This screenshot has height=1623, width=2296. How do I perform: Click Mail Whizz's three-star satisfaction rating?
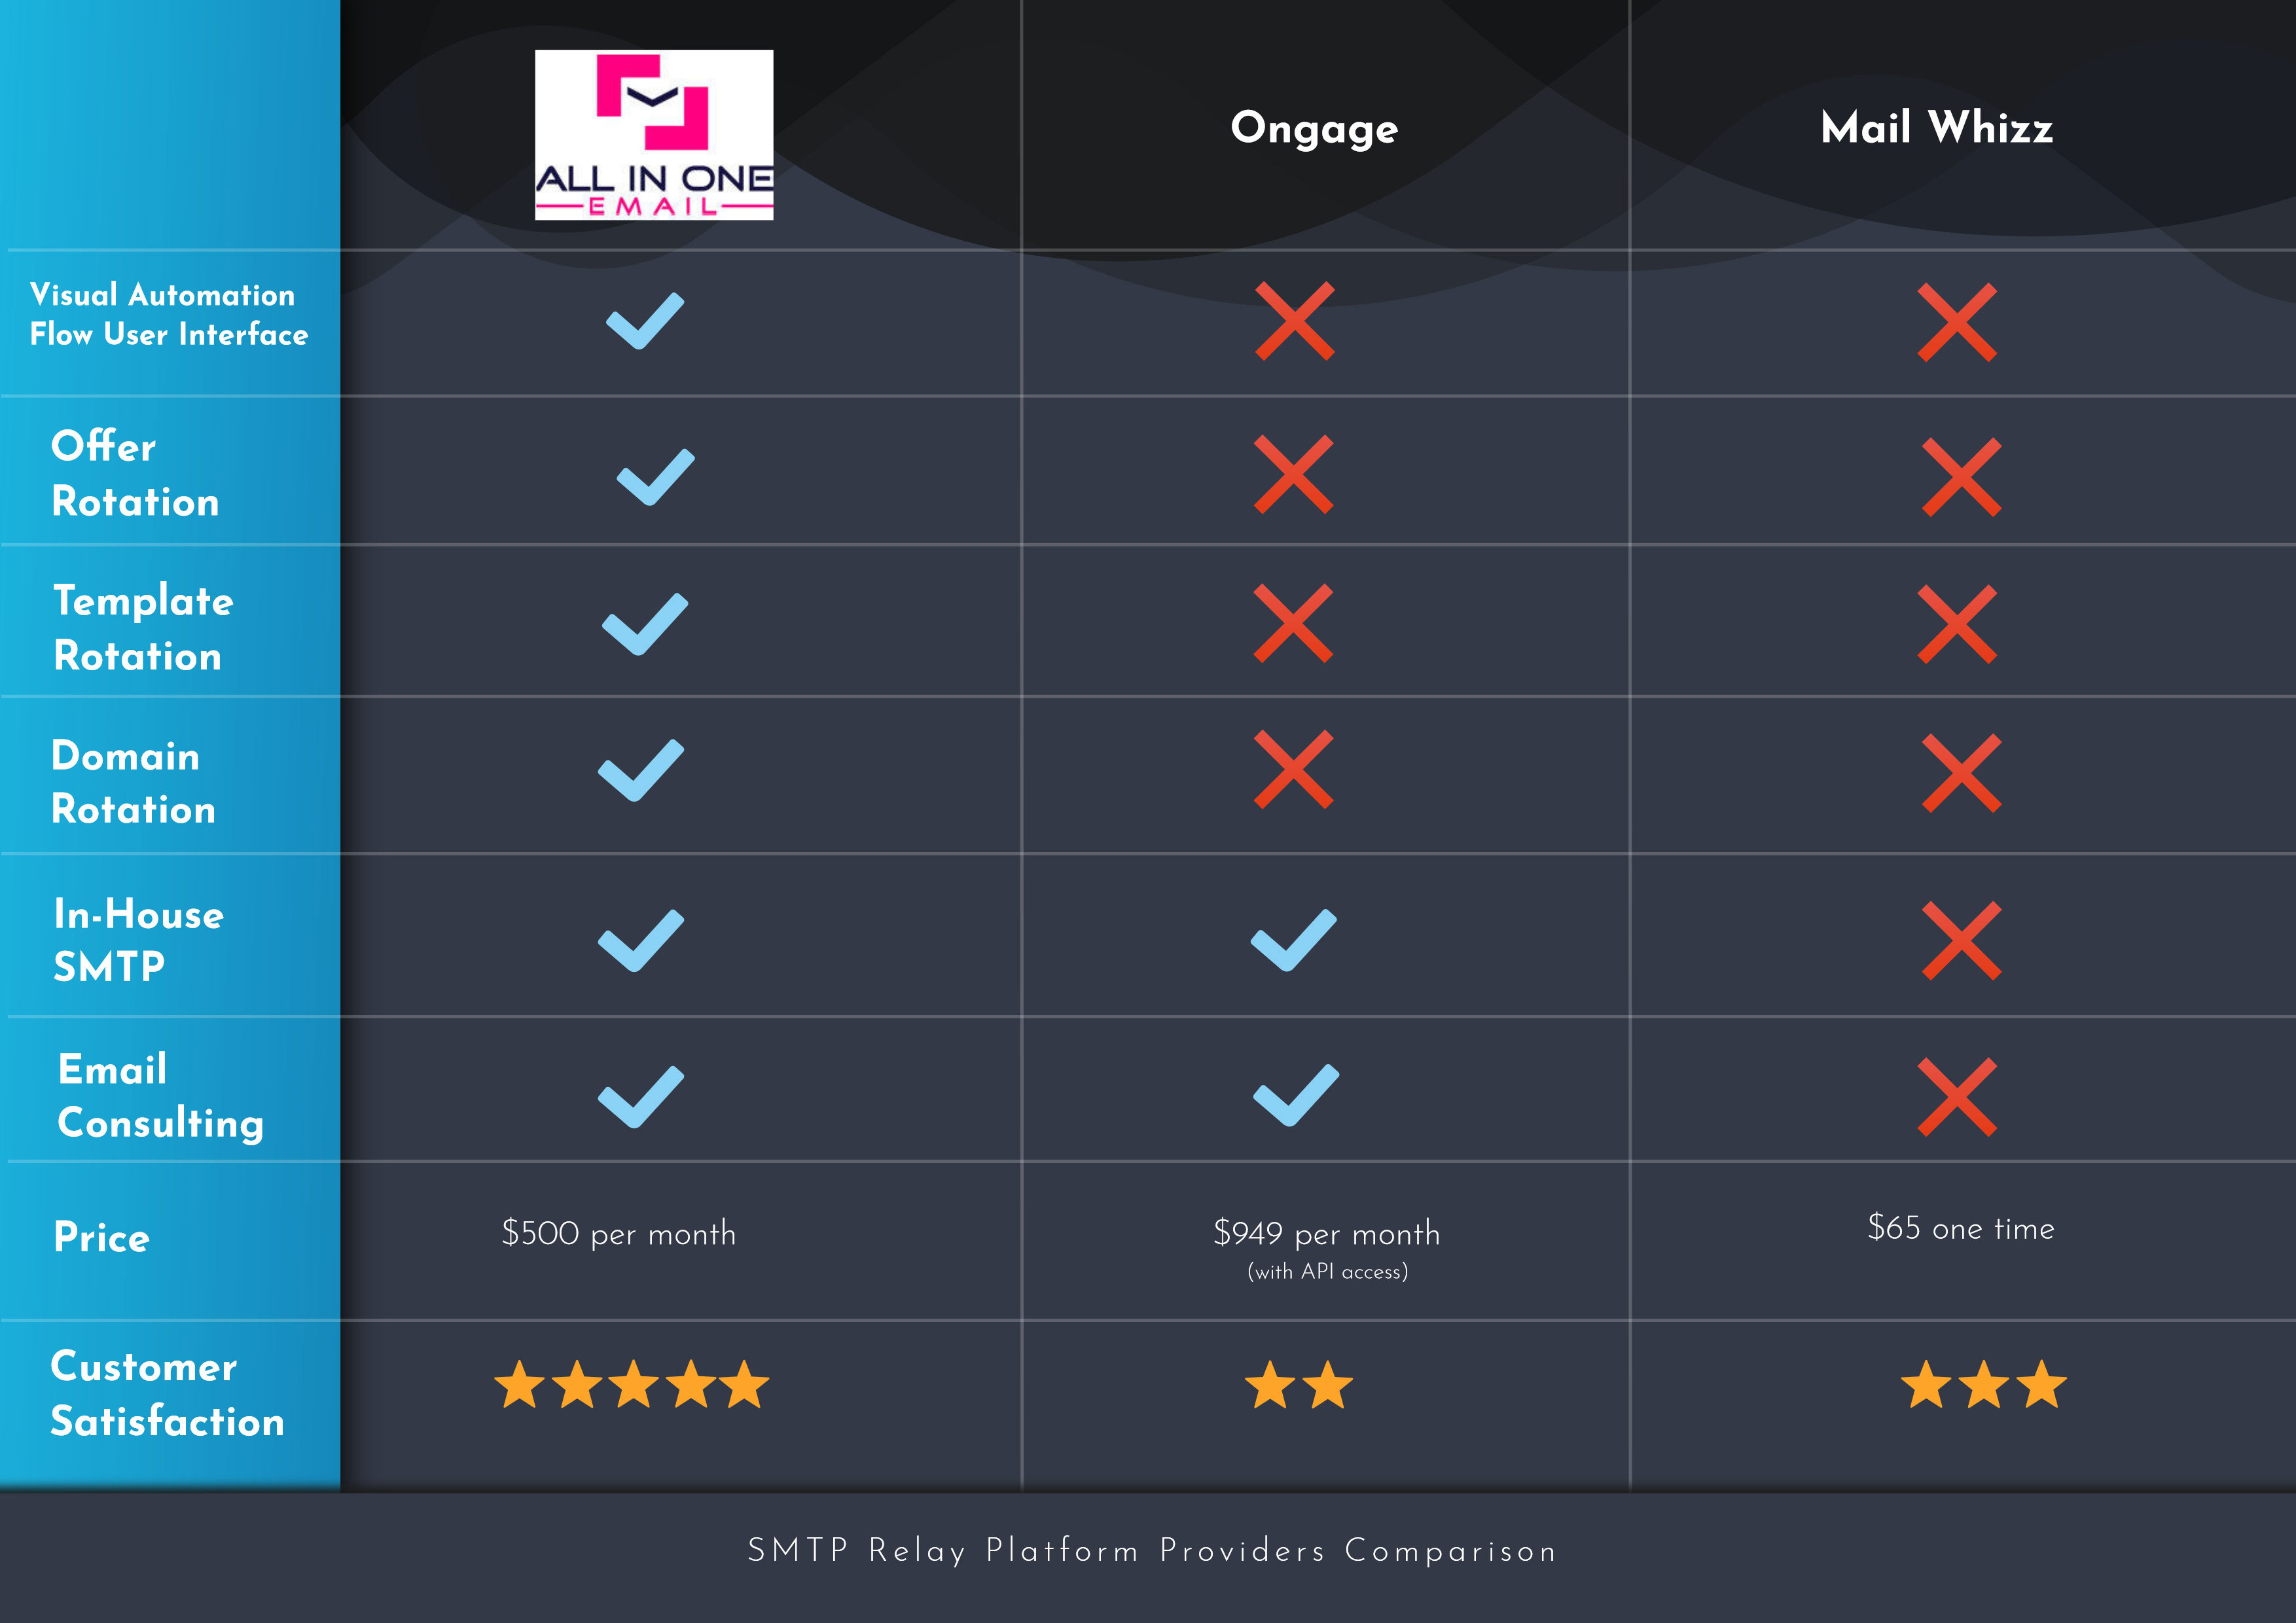tap(1983, 1385)
